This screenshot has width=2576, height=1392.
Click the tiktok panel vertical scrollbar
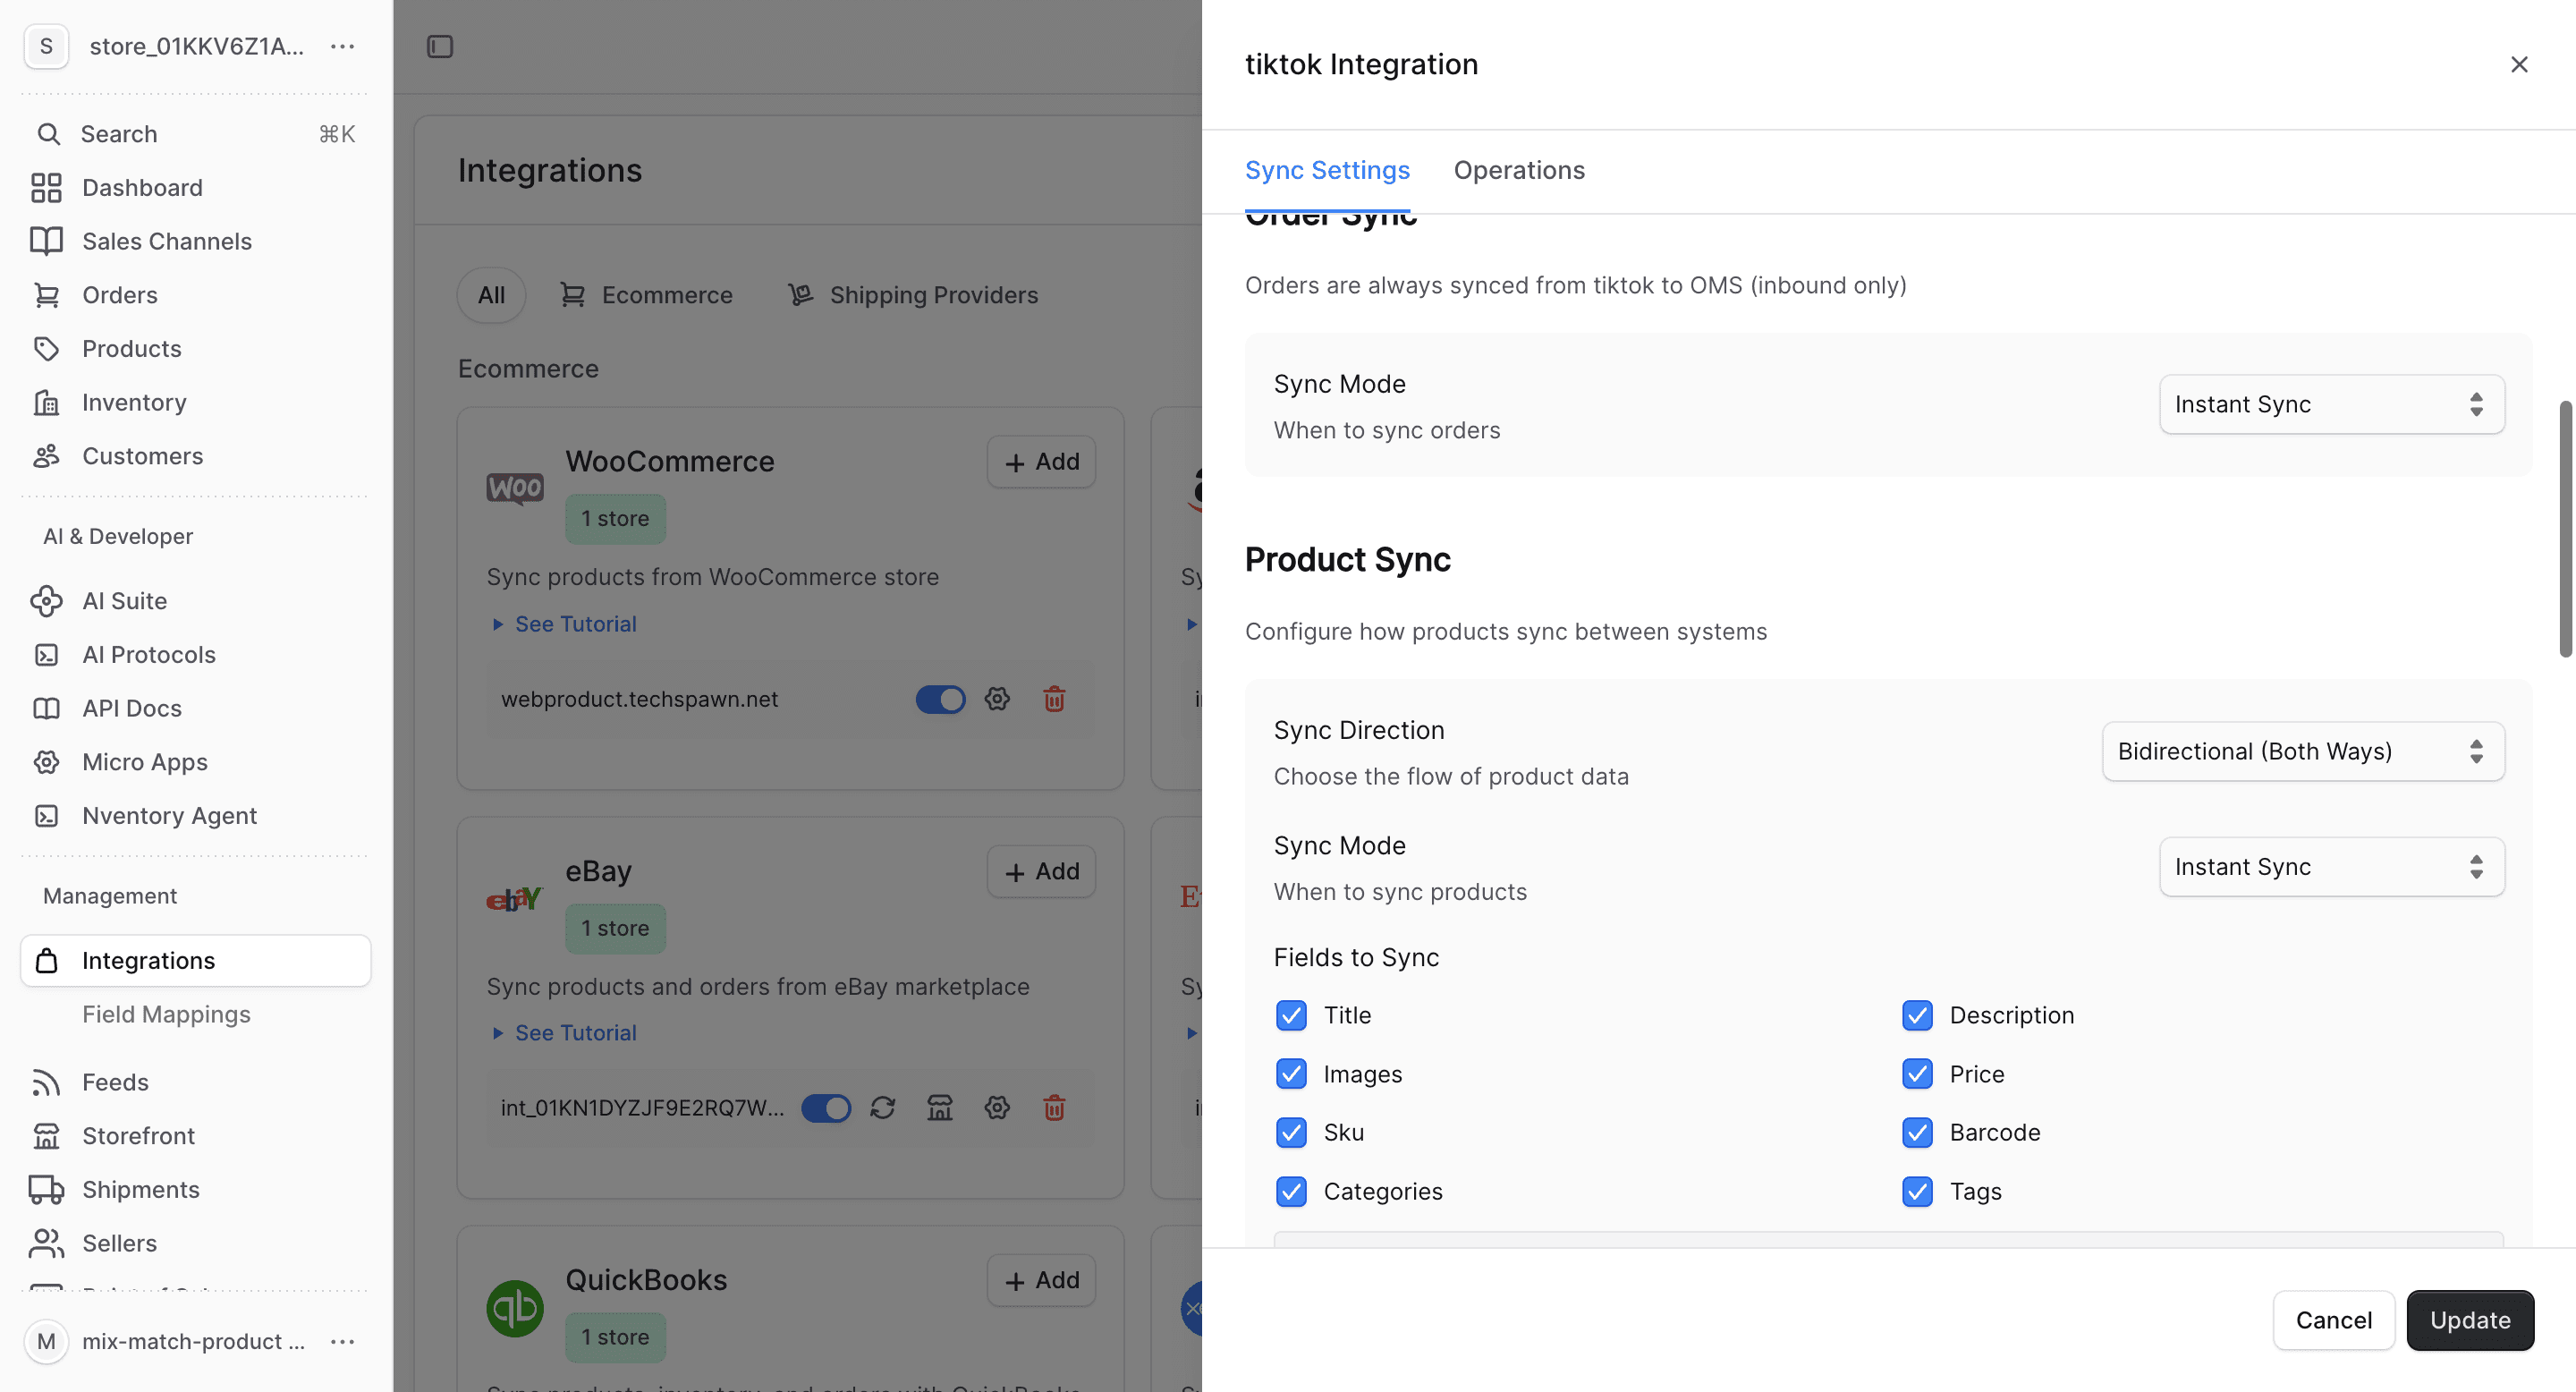(x=2565, y=528)
